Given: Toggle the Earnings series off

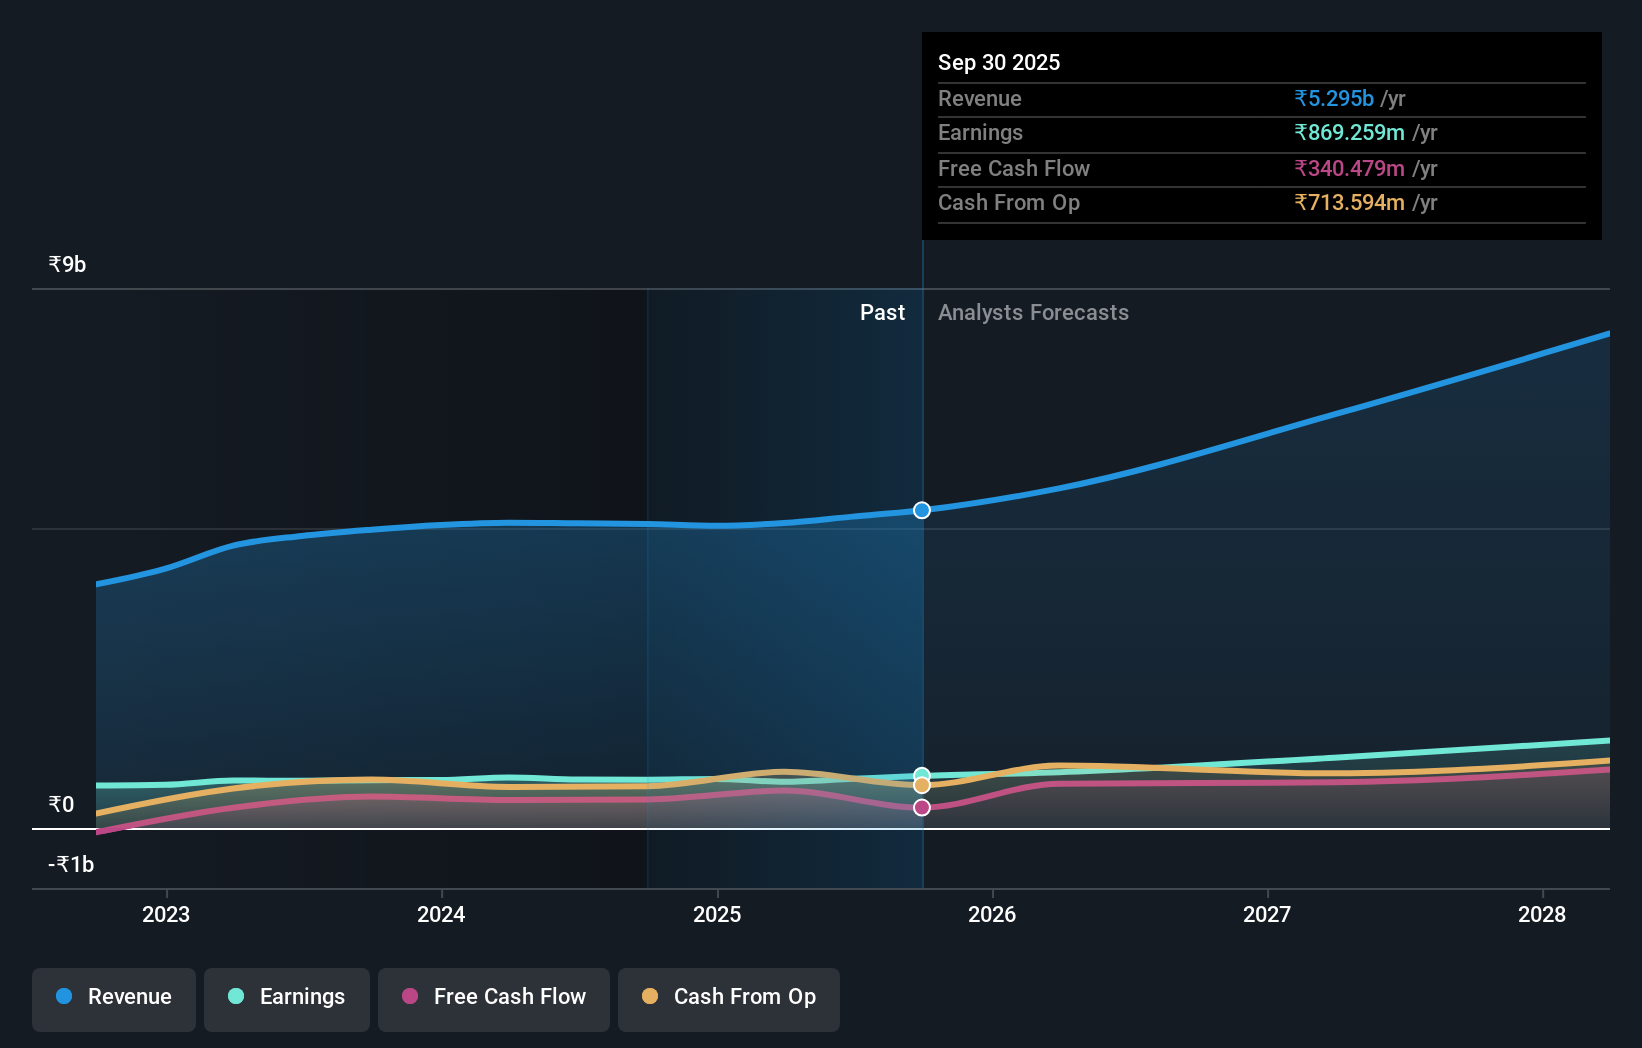Looking at the screenshot, I should (x=286, y=999).
